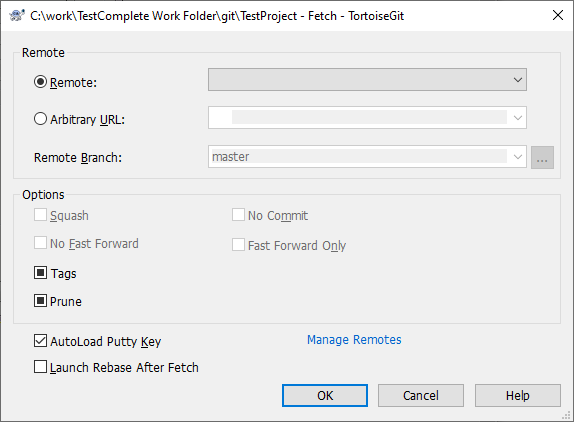Screen dimensions: 574x422
Task: Open the Manage Remotes link
Action: coord(354,340)
